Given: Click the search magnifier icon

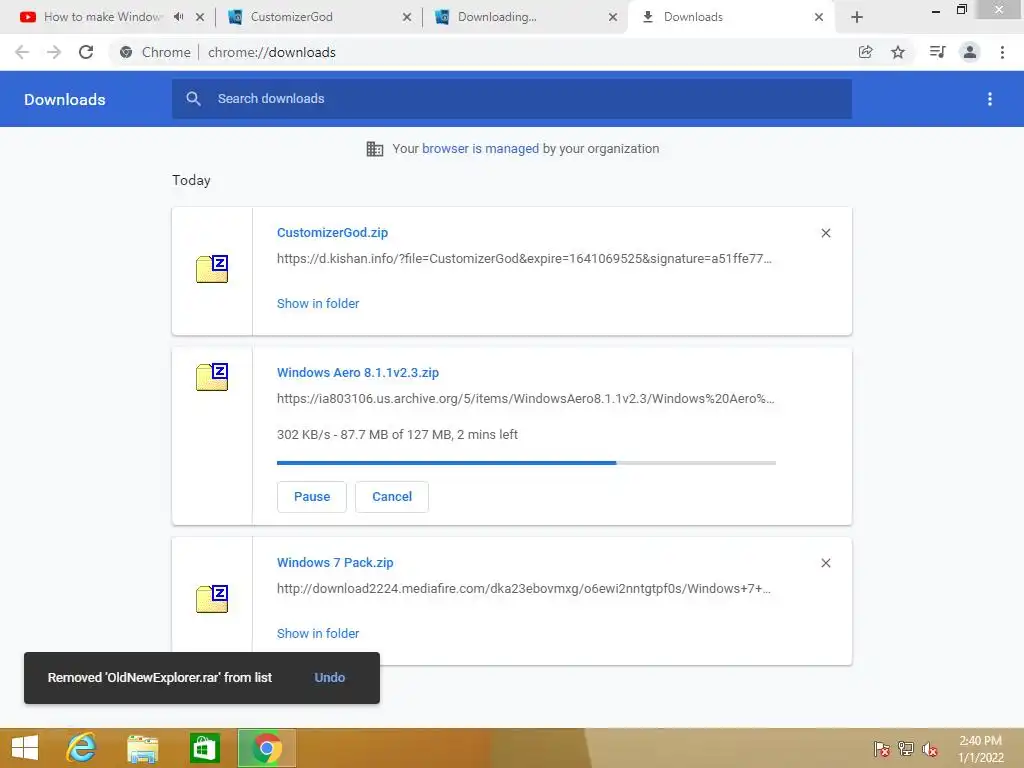Looking at the screenshot, I should pyautogui.click(x=193, y=99).
